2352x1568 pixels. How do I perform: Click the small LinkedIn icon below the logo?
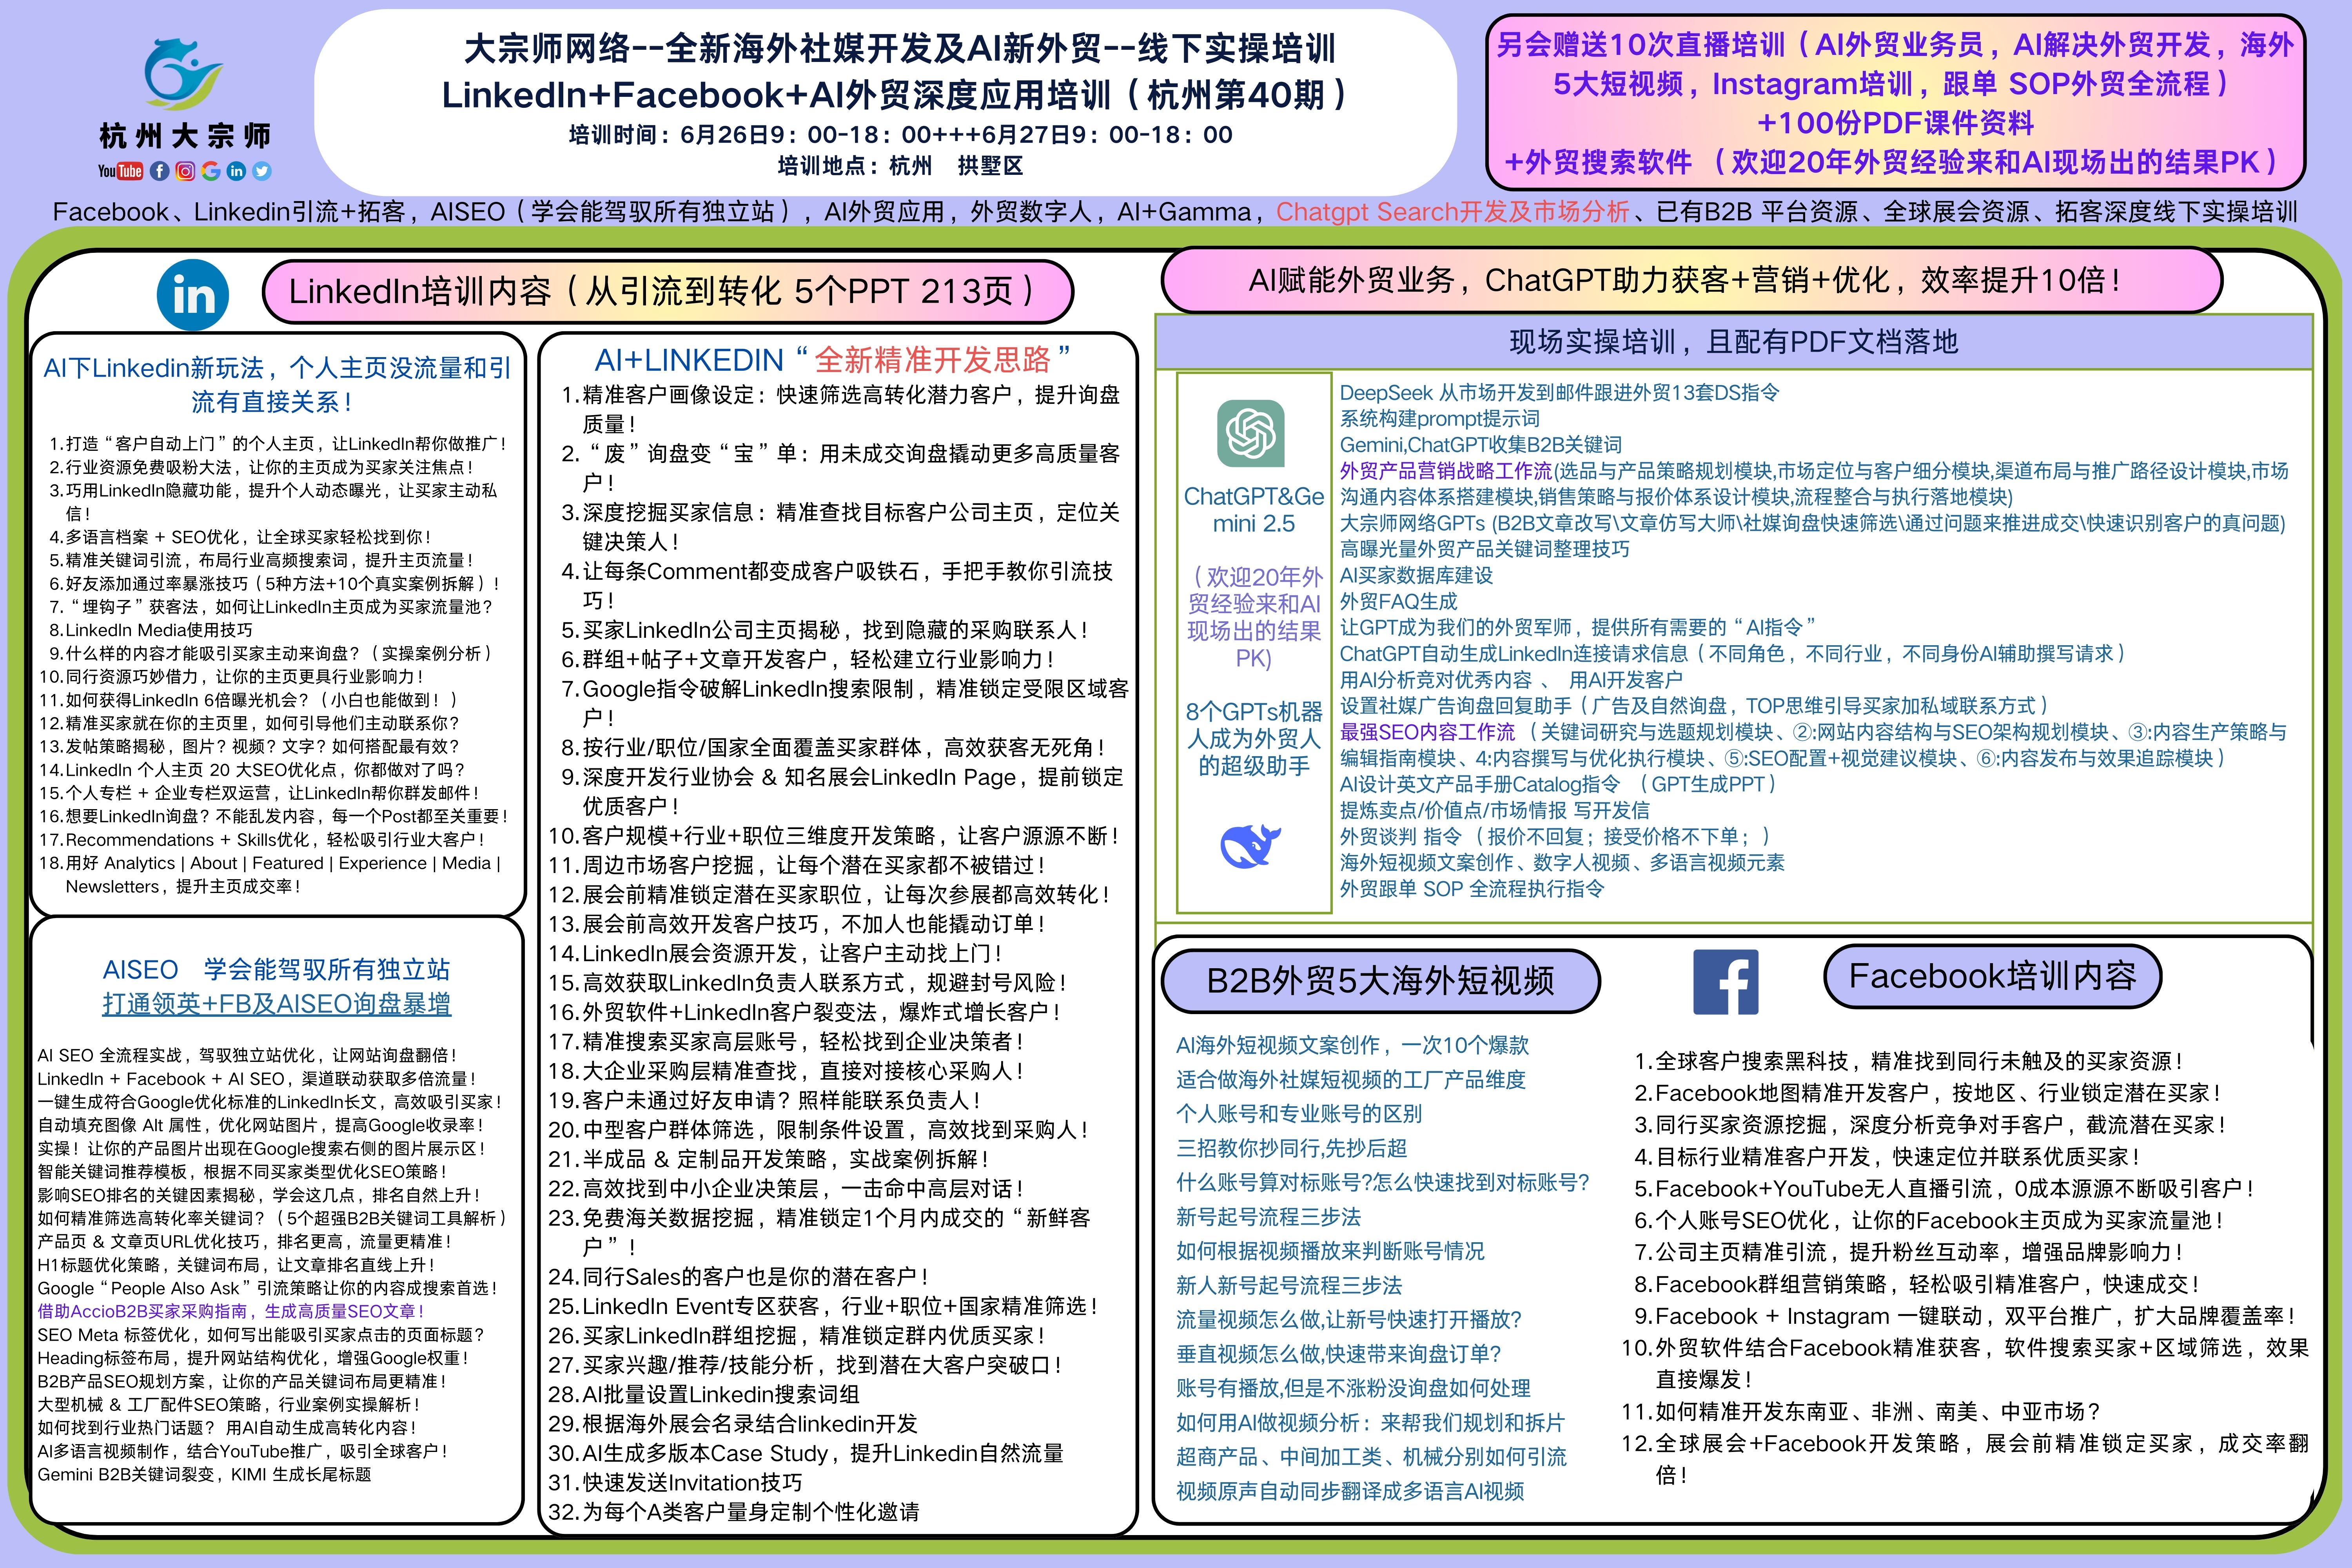click(236, 171)
